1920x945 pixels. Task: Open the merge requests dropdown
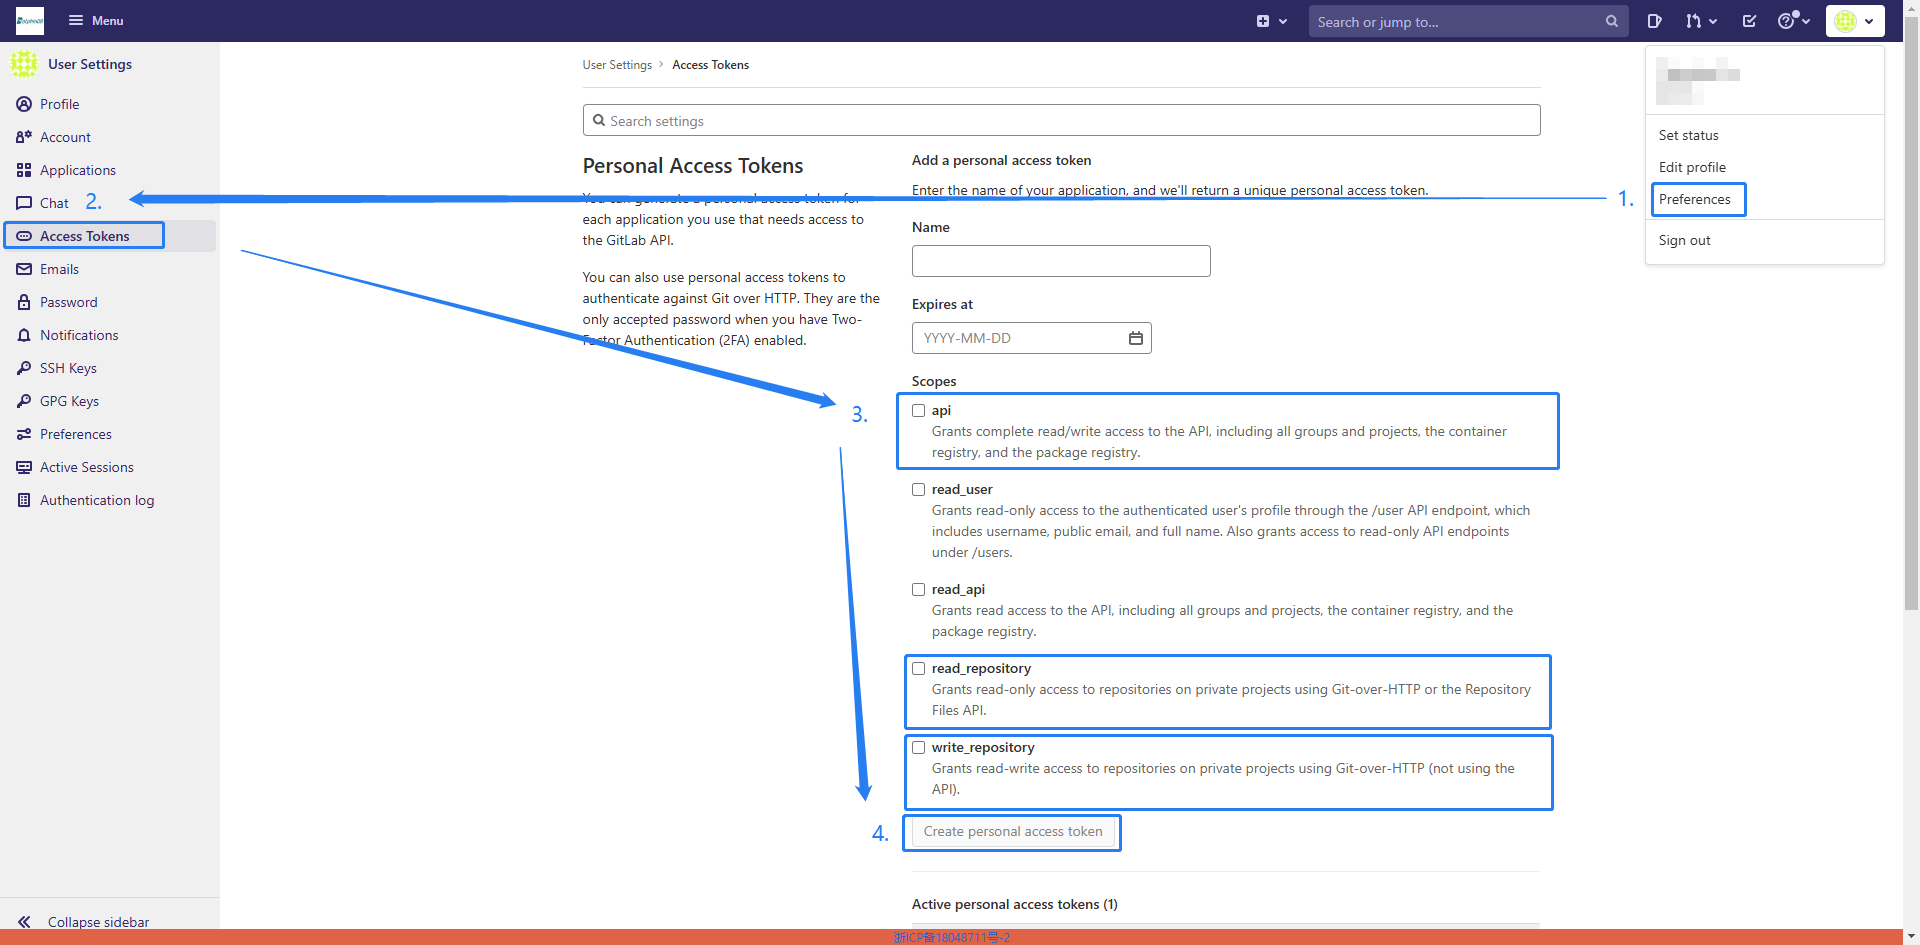tap(1700, 21)
